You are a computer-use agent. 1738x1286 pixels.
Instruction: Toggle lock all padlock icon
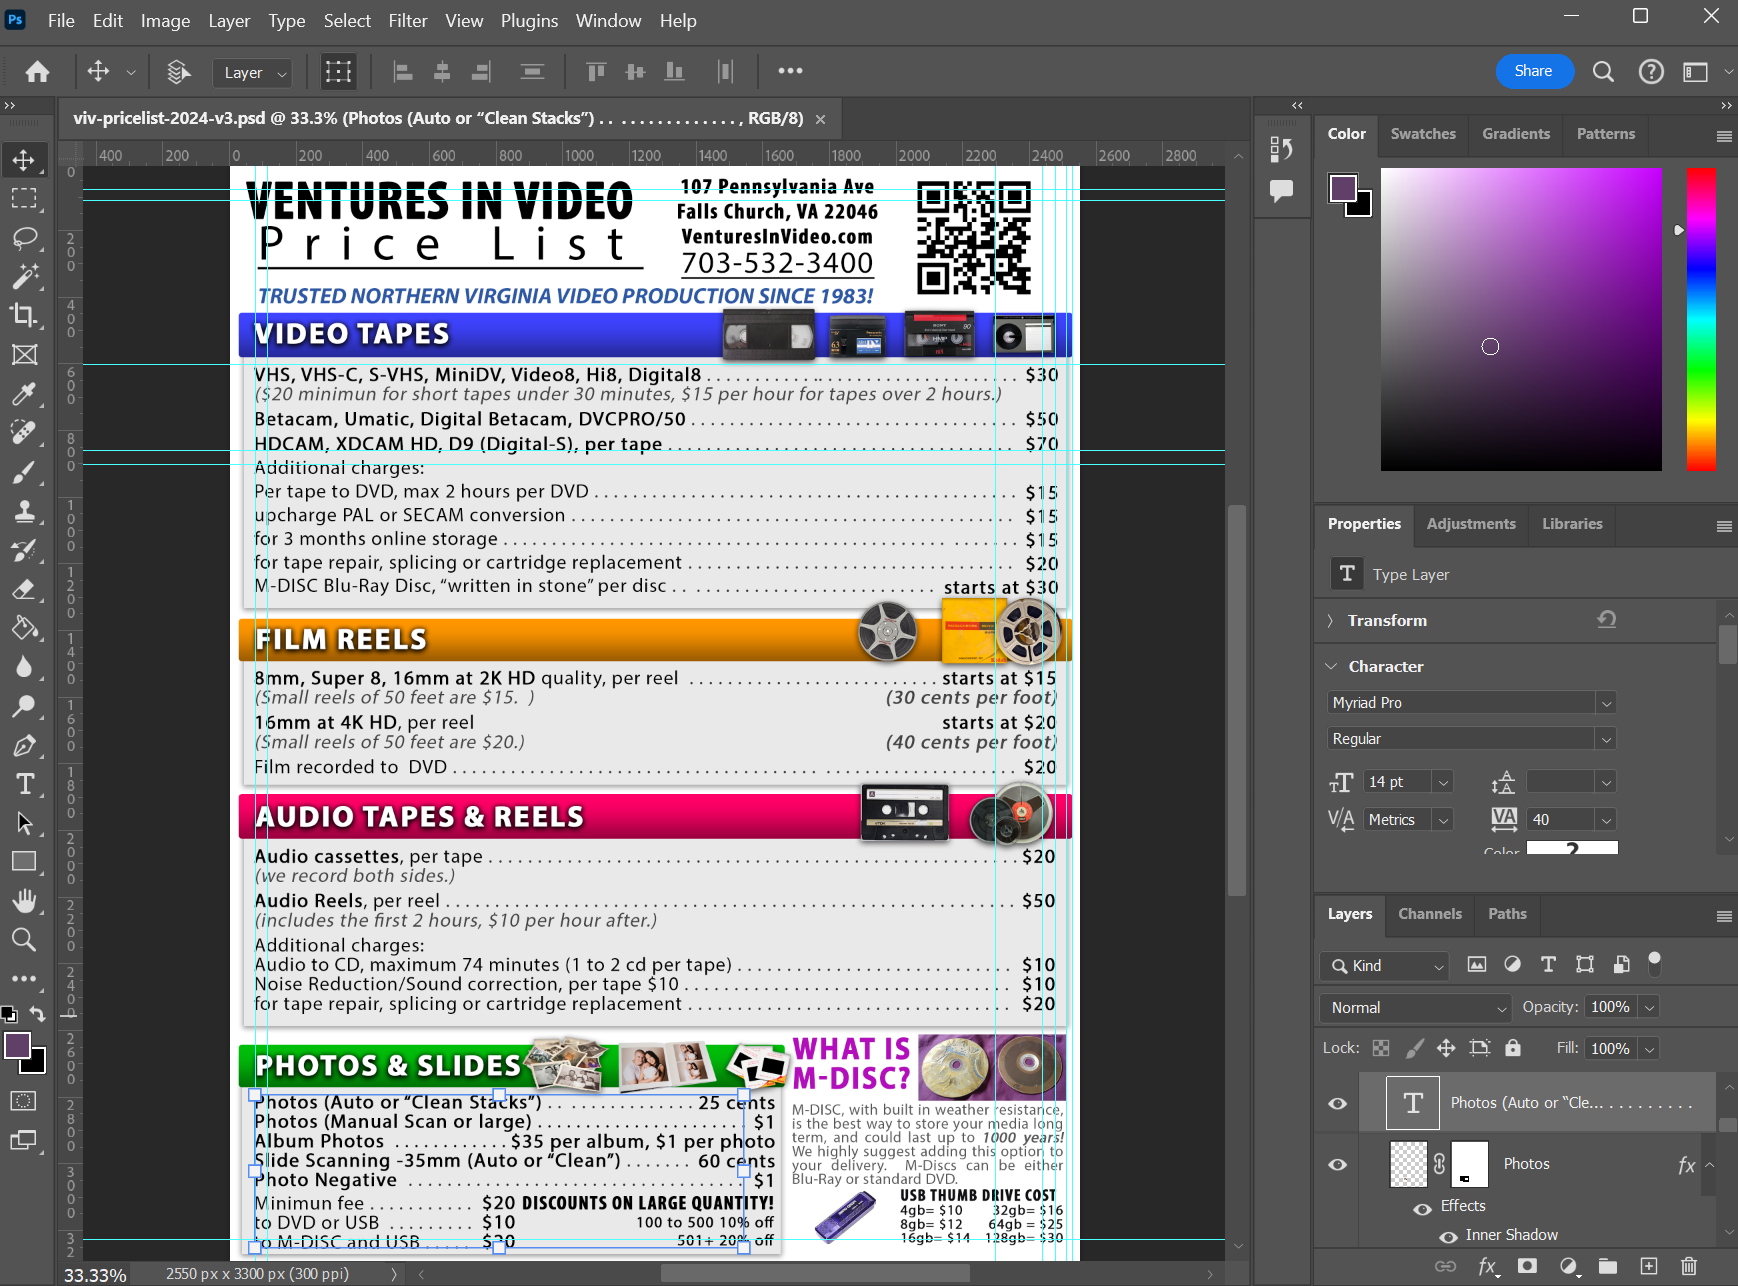1513,1048
